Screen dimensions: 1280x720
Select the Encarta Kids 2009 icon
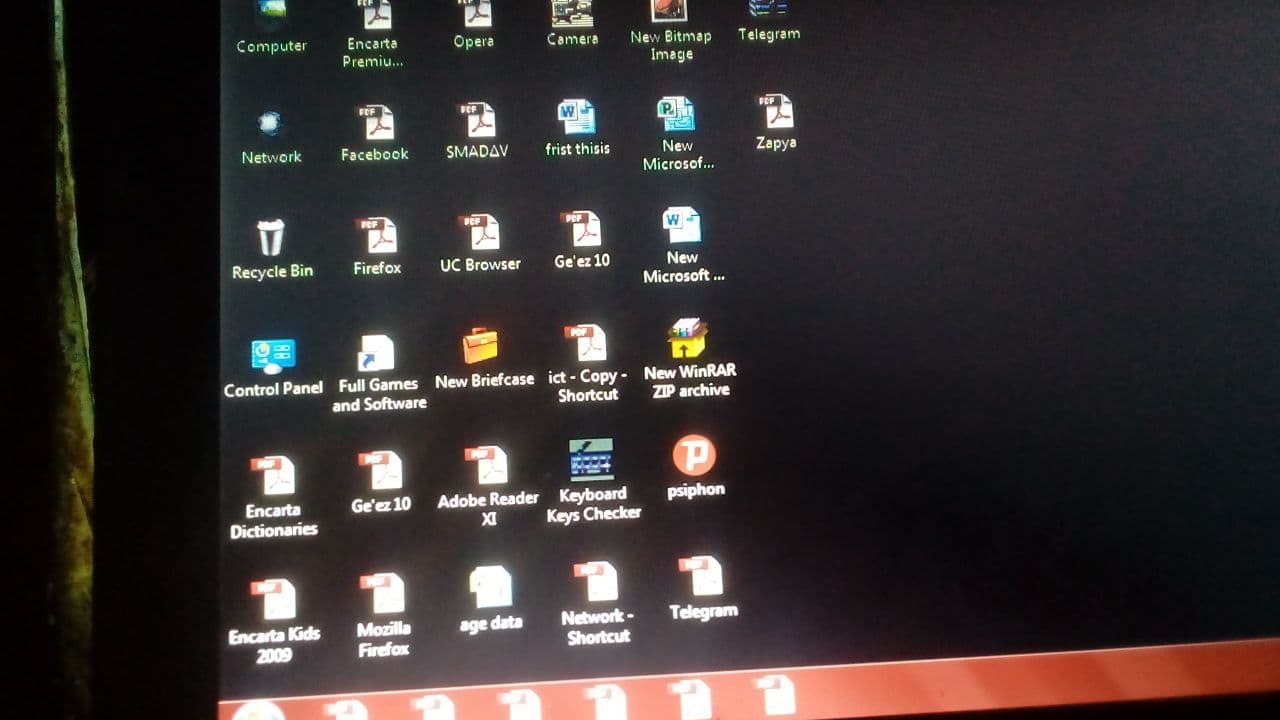(x=274, y=623)
